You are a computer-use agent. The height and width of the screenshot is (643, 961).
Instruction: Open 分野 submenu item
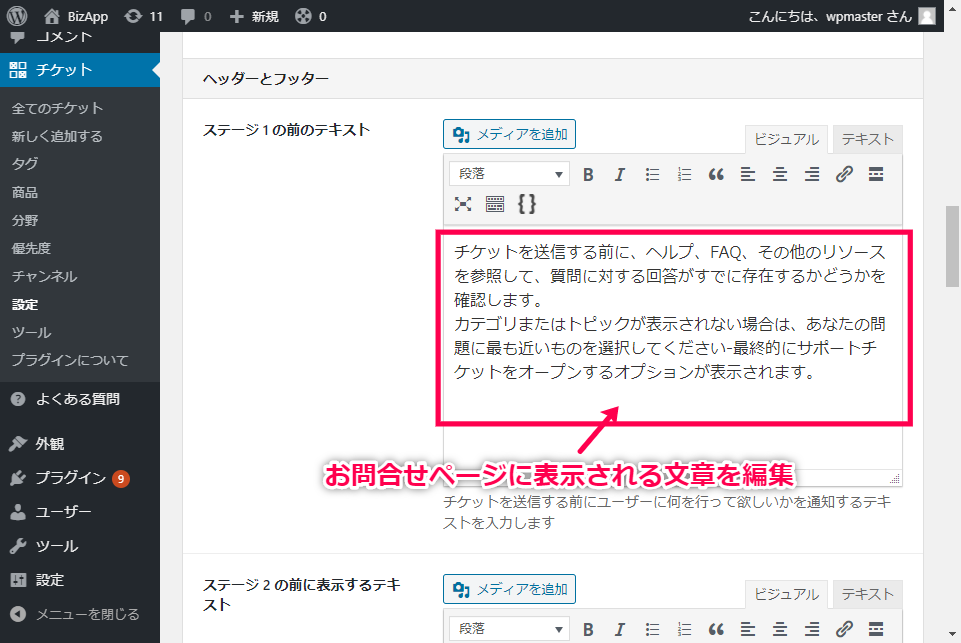(25, 220)
